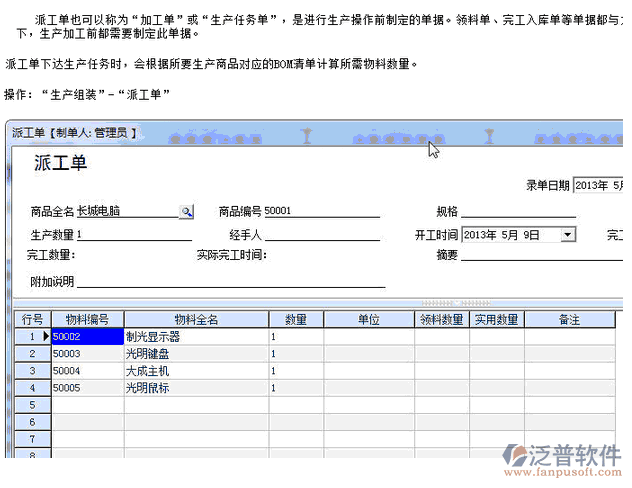Click the 录单日期 date field

[x=598, y=185]
